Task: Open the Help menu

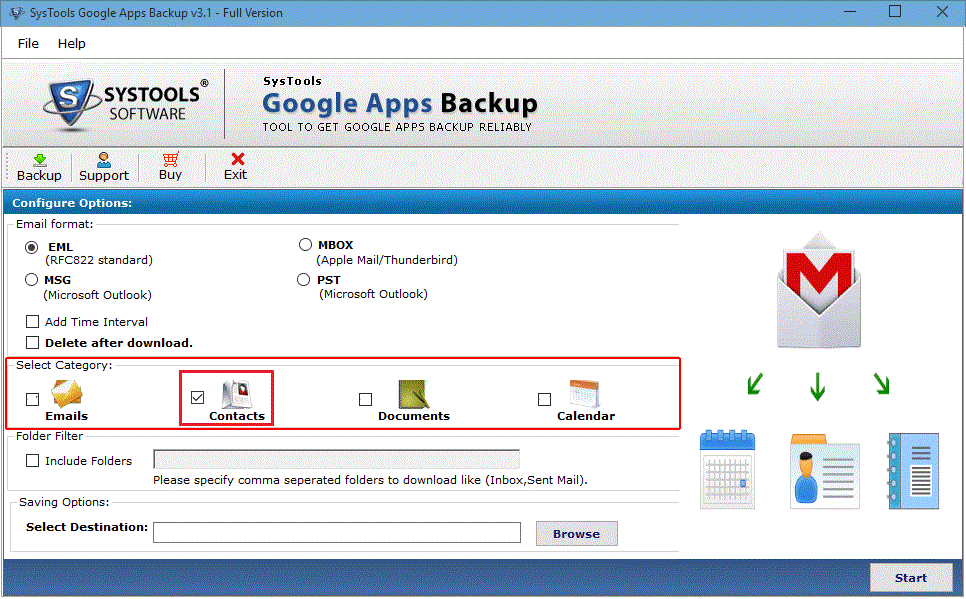Action: [x=71, y=43]
